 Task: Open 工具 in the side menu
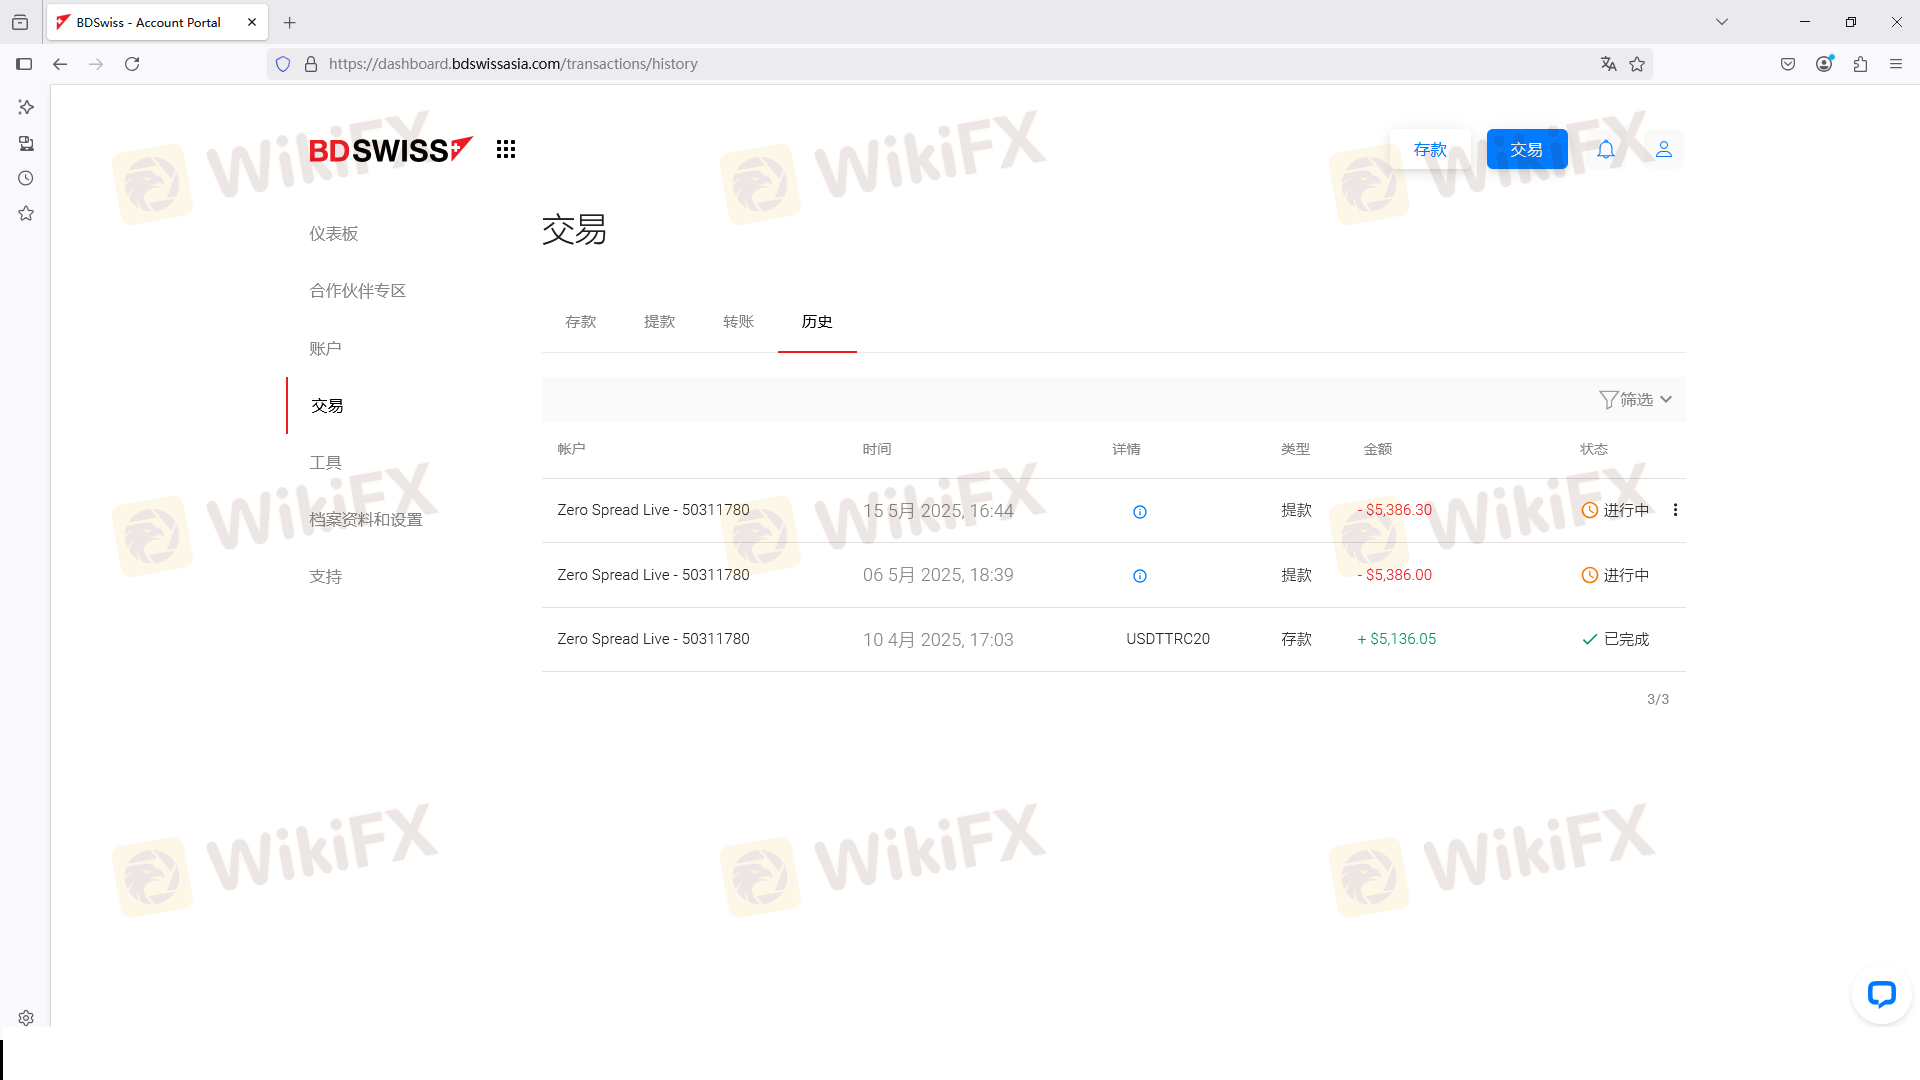[x=326, y=463]
